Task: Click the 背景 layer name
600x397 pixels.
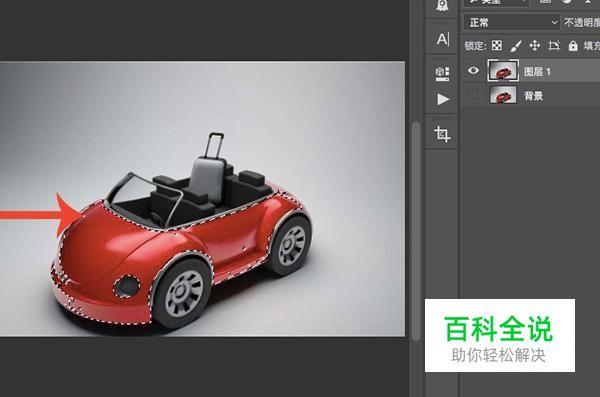Action: [533, 96]
